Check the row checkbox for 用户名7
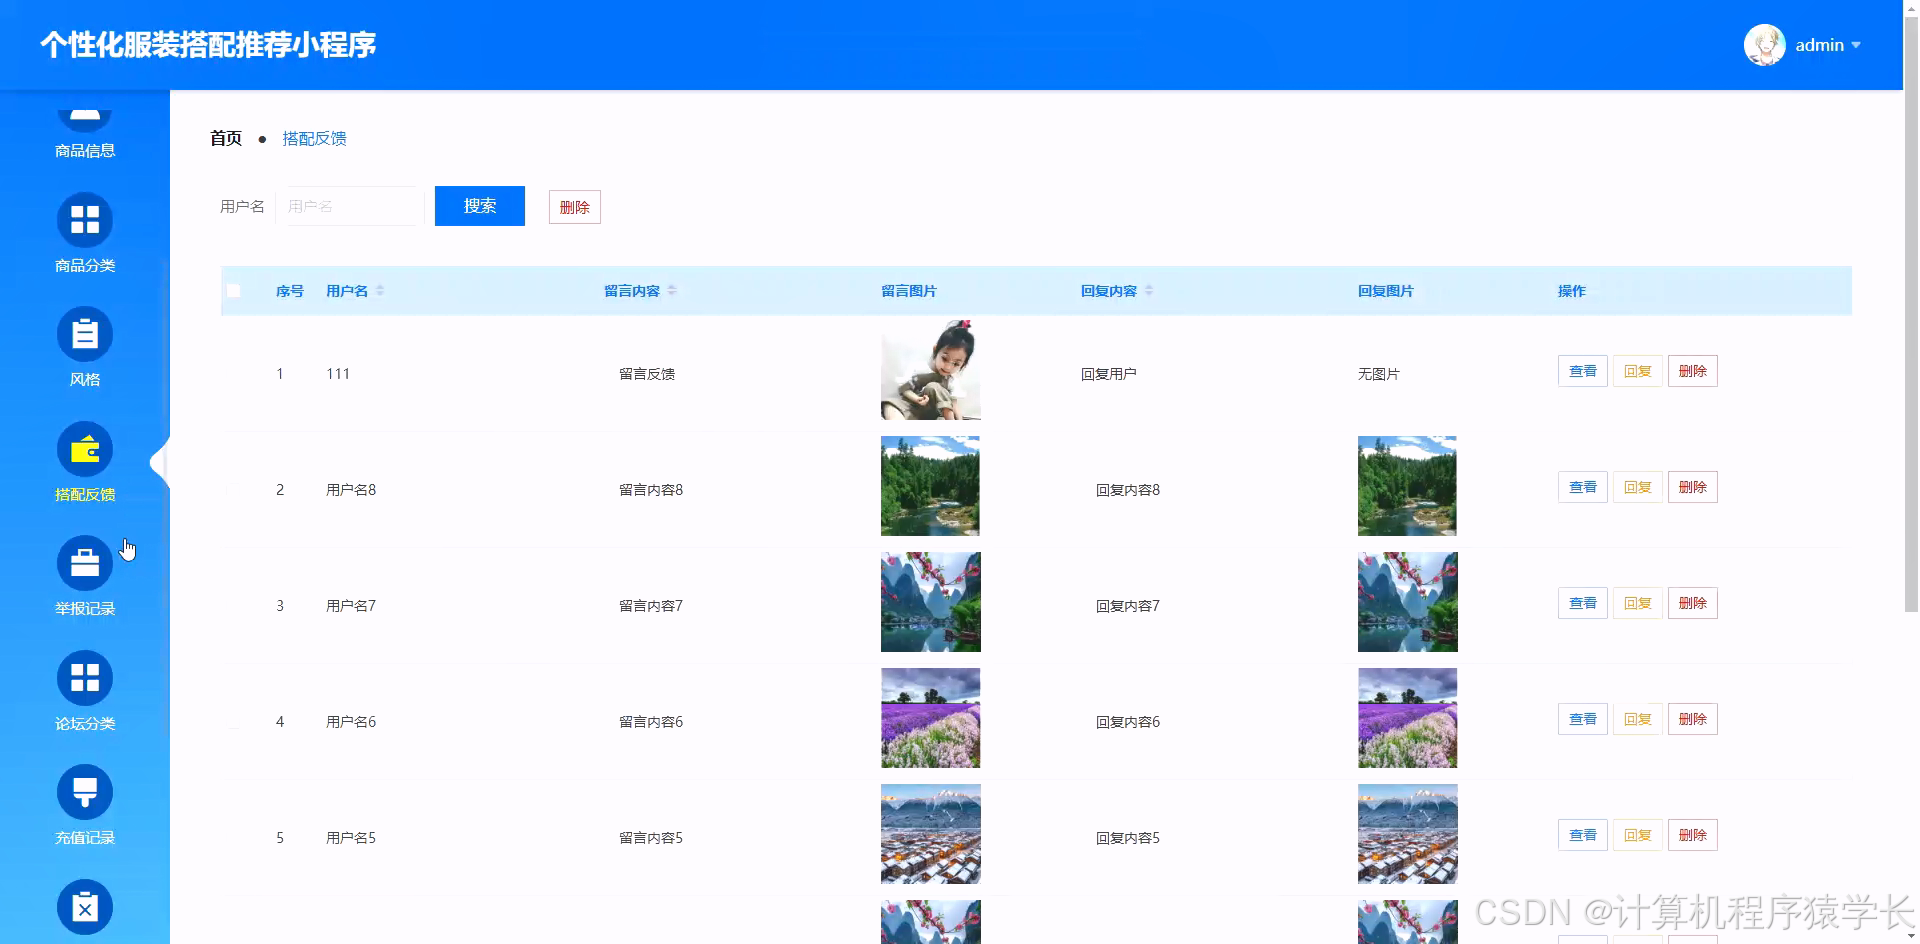1920x944 pixels. 235,605
